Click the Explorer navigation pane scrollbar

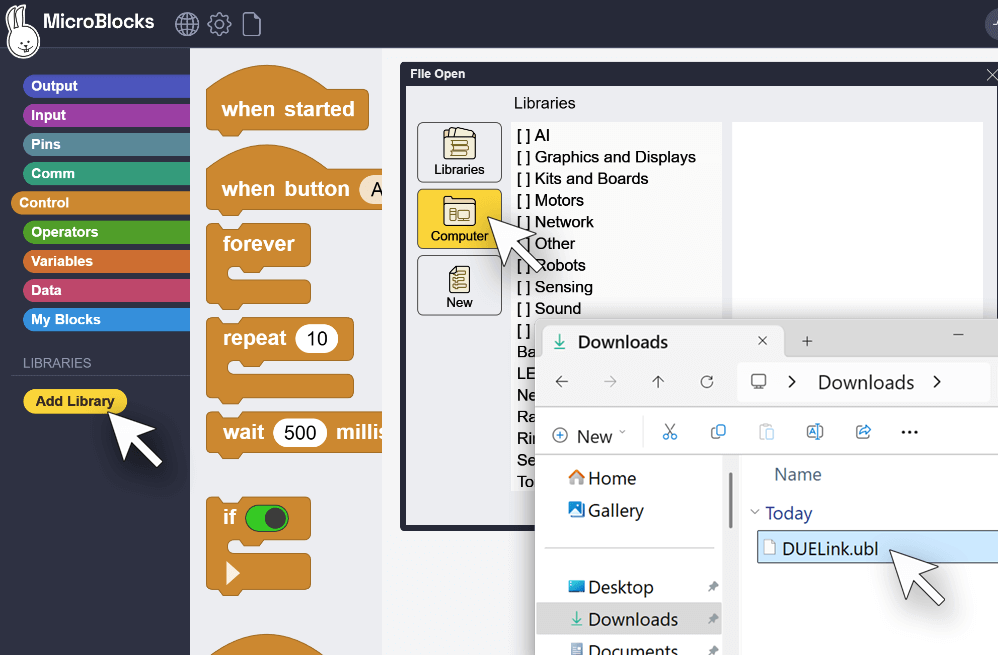pyautogui.click(x=730, y=500)
